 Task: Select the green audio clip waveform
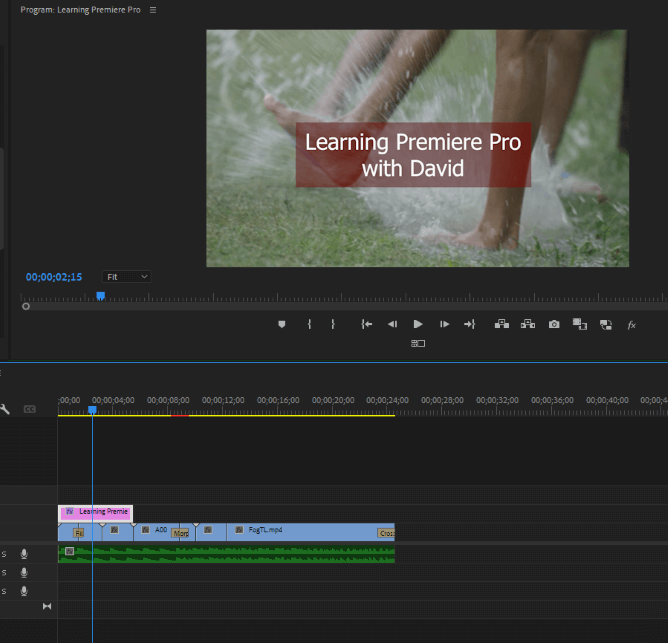pos(226,554)
